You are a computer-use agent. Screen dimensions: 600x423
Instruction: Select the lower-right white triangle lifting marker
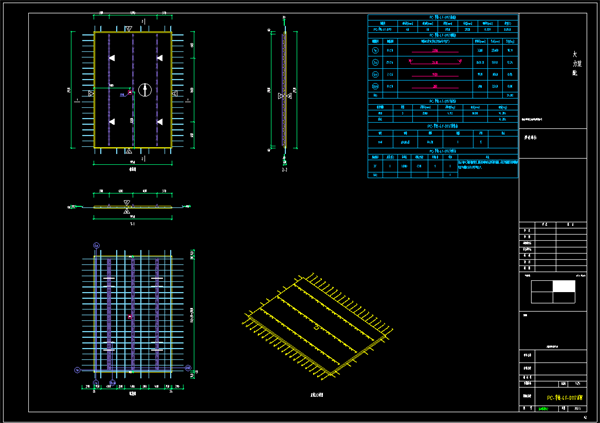(160, 122)
